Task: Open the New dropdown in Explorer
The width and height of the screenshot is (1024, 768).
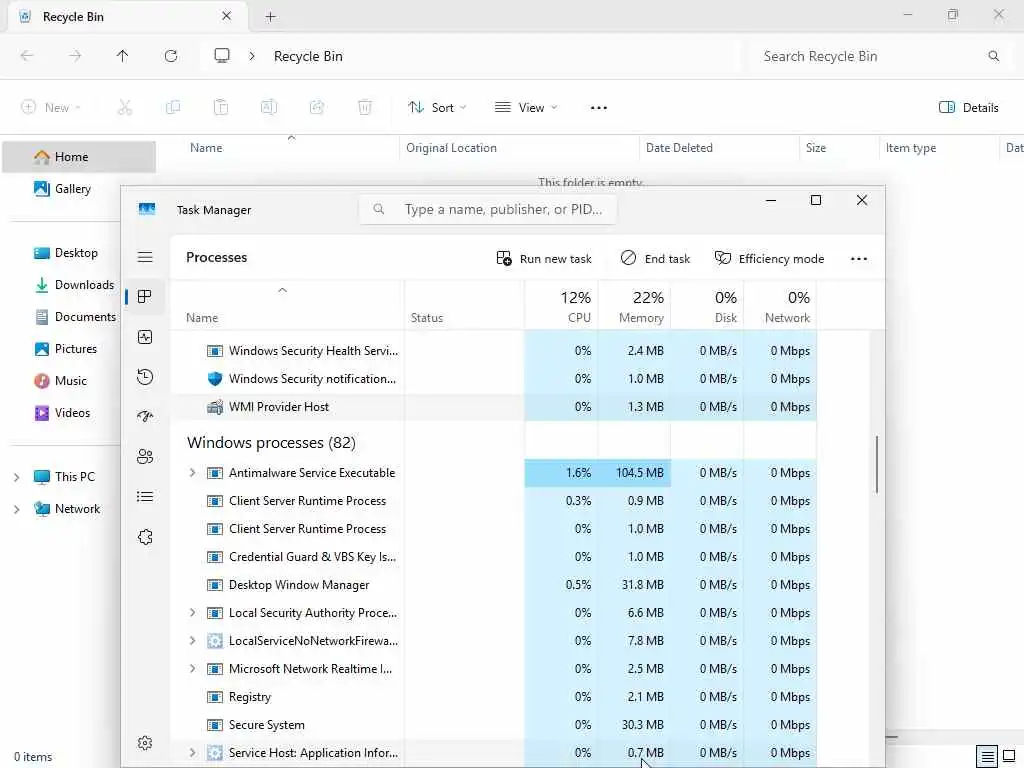Action: click(x=51, y=108)
